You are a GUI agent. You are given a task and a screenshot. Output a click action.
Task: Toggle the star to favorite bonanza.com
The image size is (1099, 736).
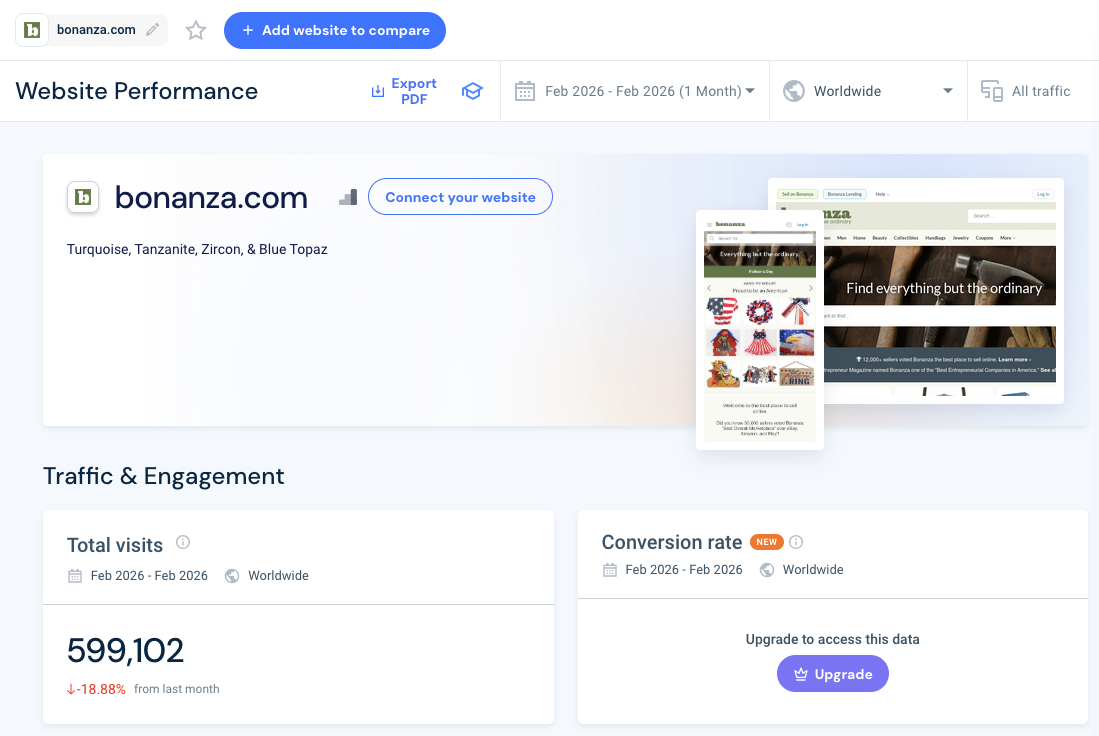point(195,30)
